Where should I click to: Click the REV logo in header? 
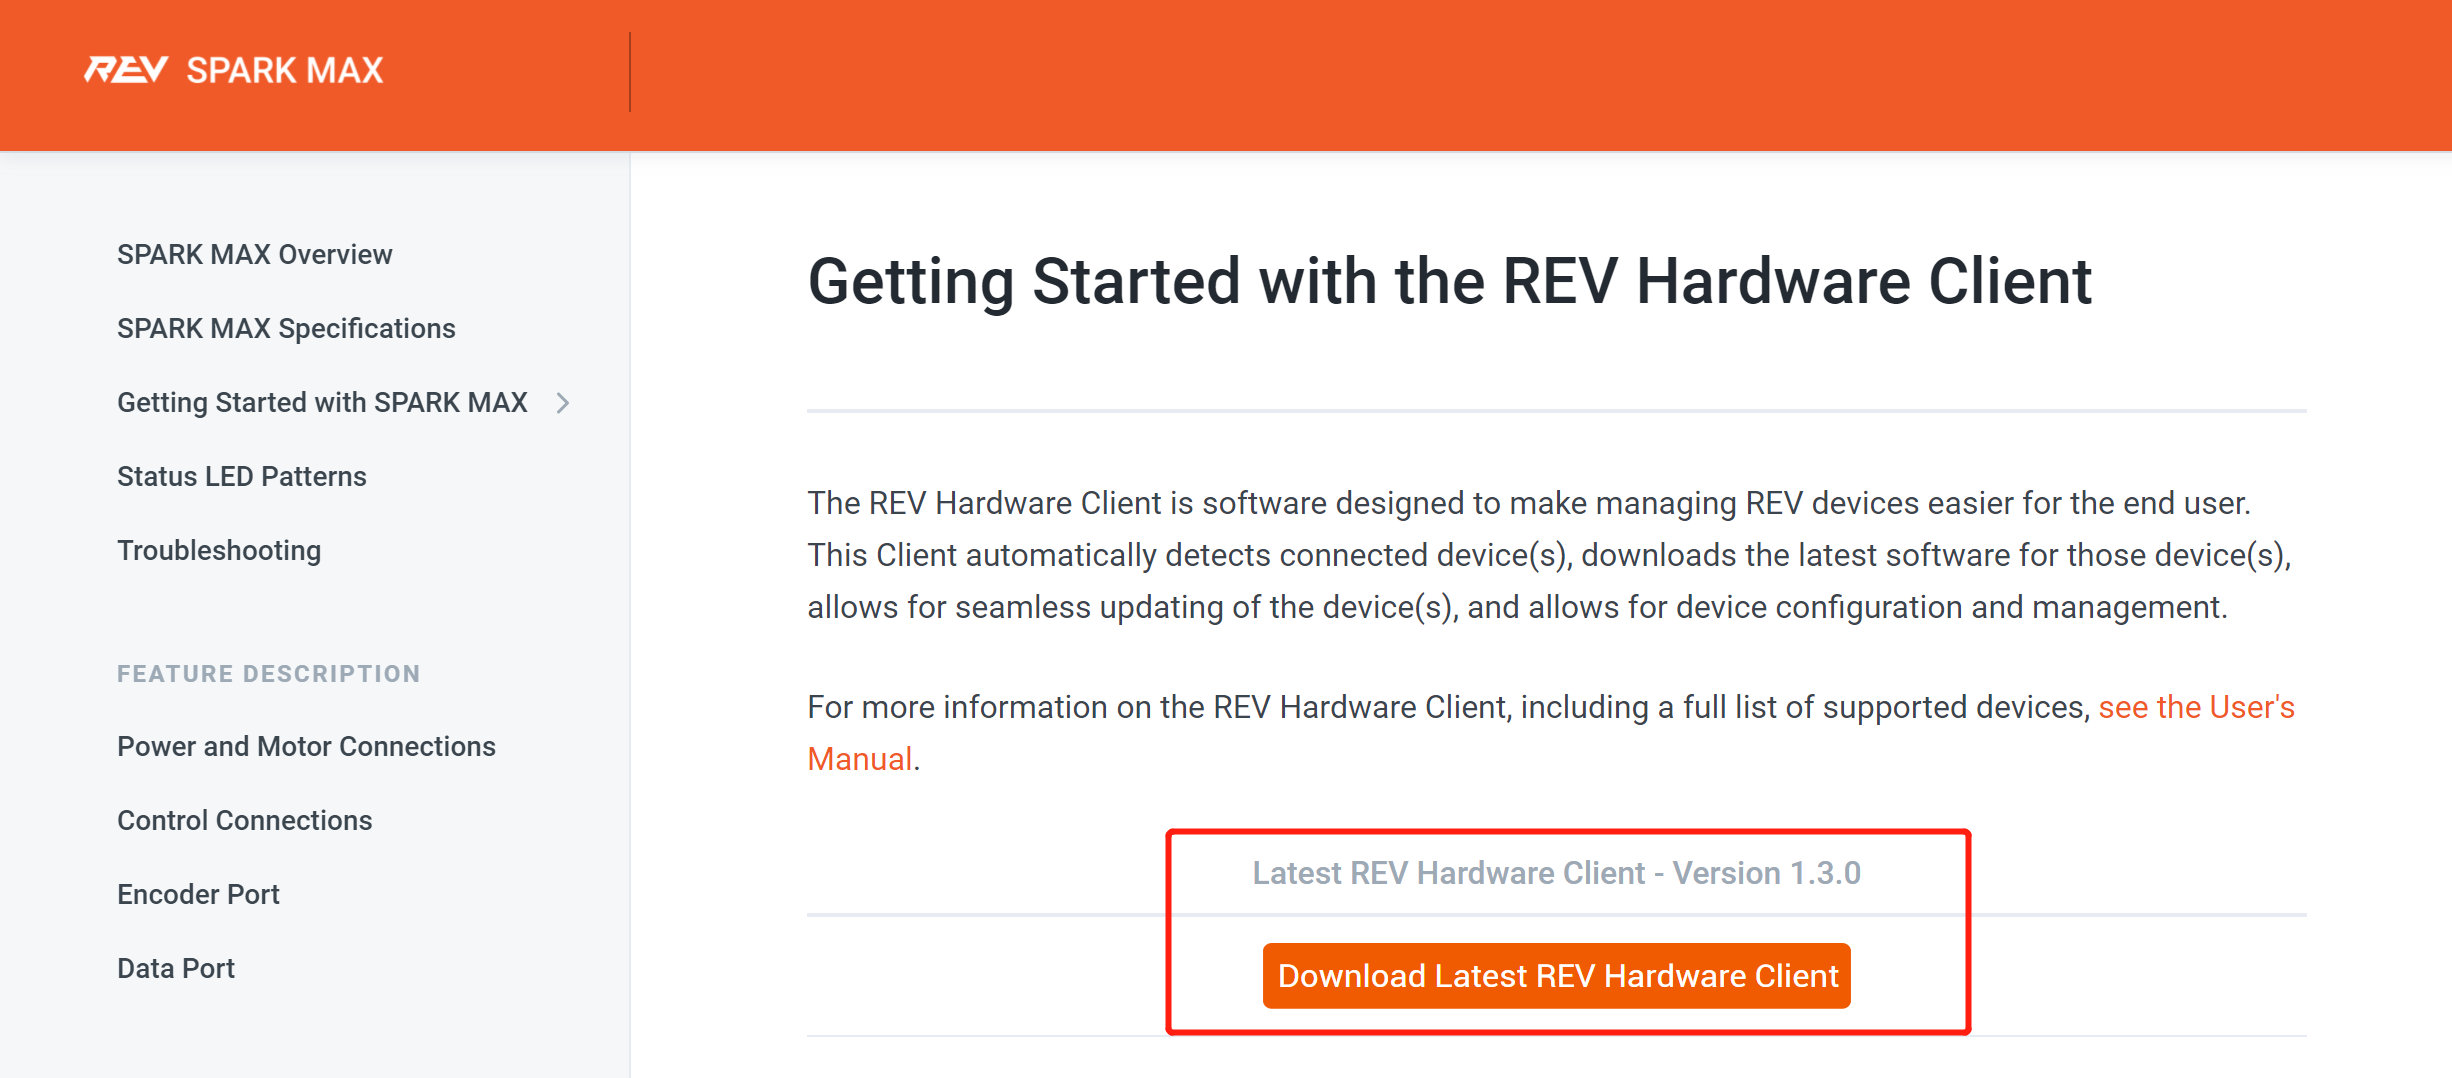coord(126,70)
